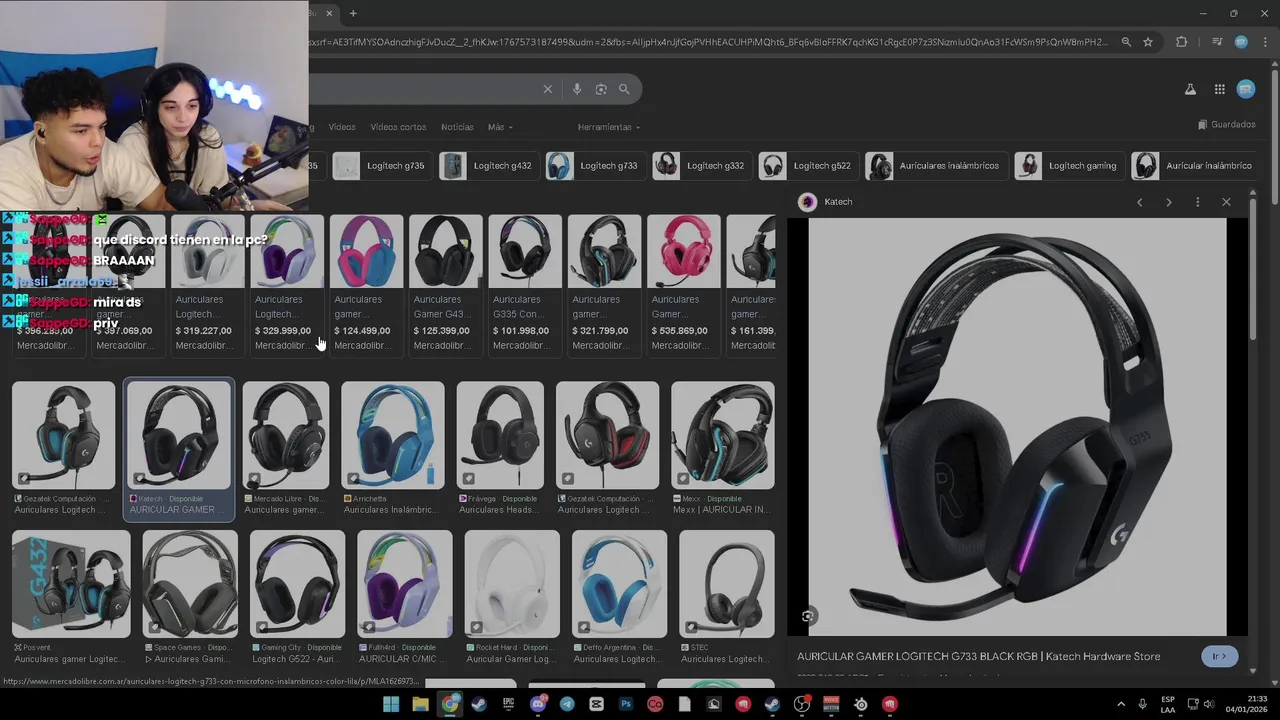Image resolution: width=1280 pixels, height=720 pixels.
Task: Select the STEC Auriculares Logitech result
Action: [726, 598]
